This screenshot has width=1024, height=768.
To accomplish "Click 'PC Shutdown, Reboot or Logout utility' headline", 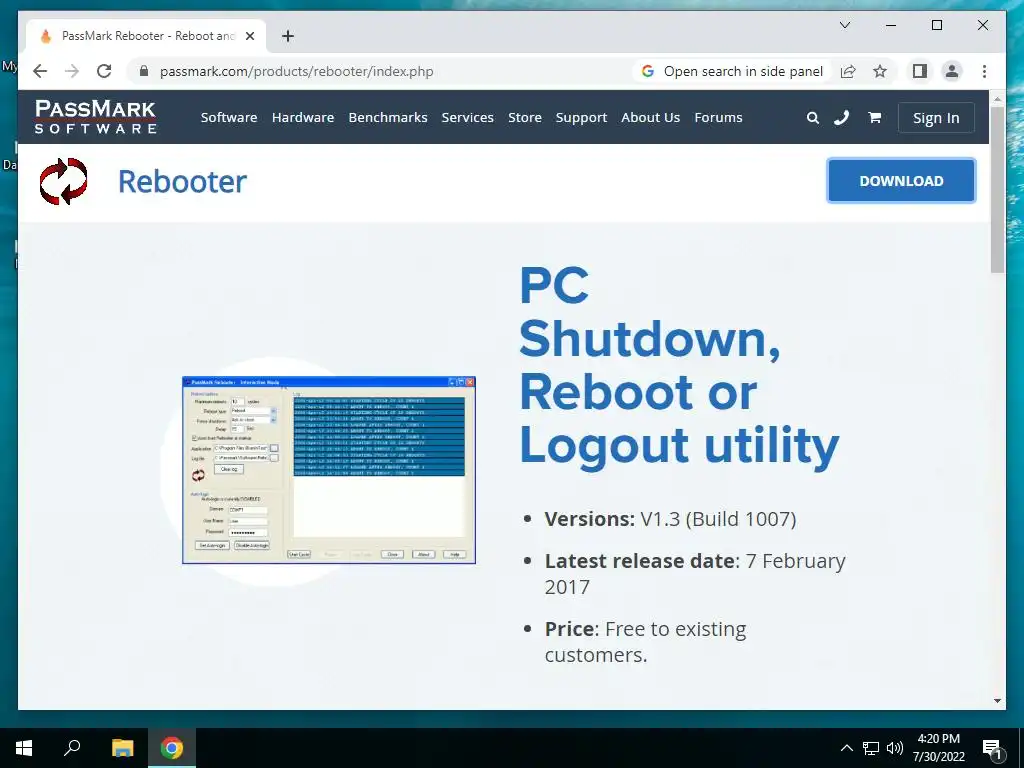I will click(x=679, y=366).
